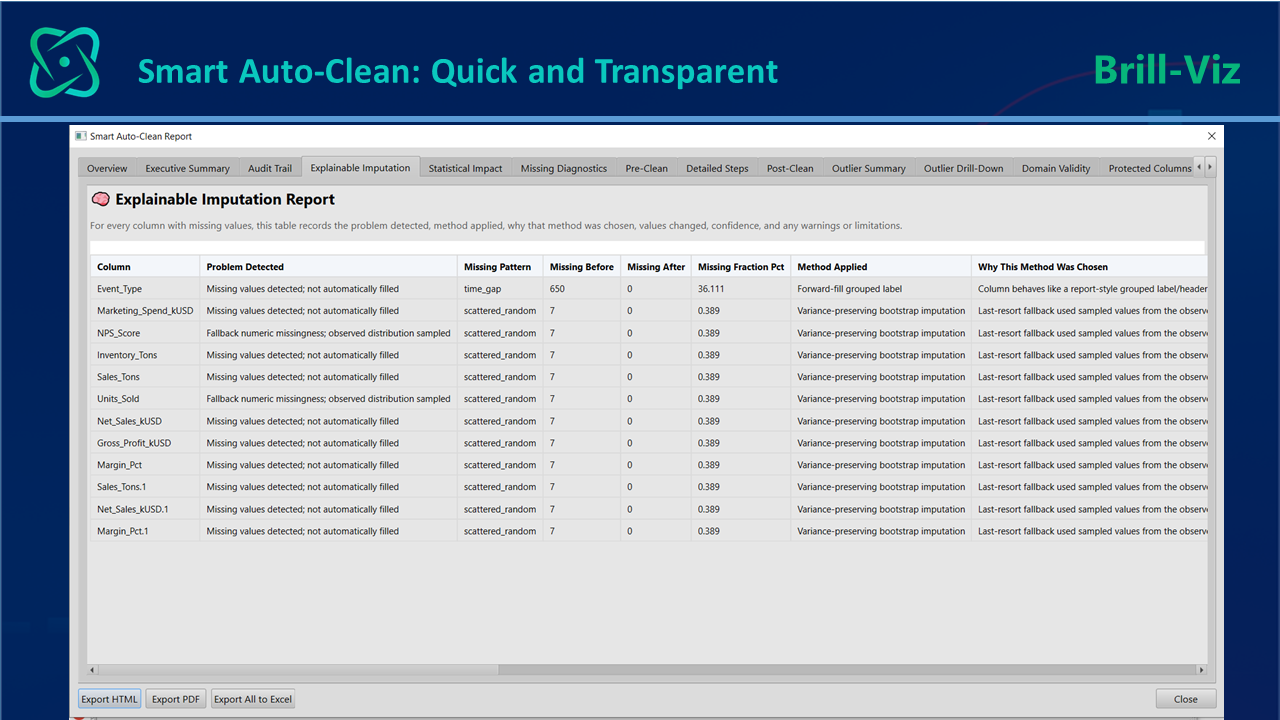Click the Close button at bottom right
Screen dimensions: 1280x720
click(x=1186, y=699)
